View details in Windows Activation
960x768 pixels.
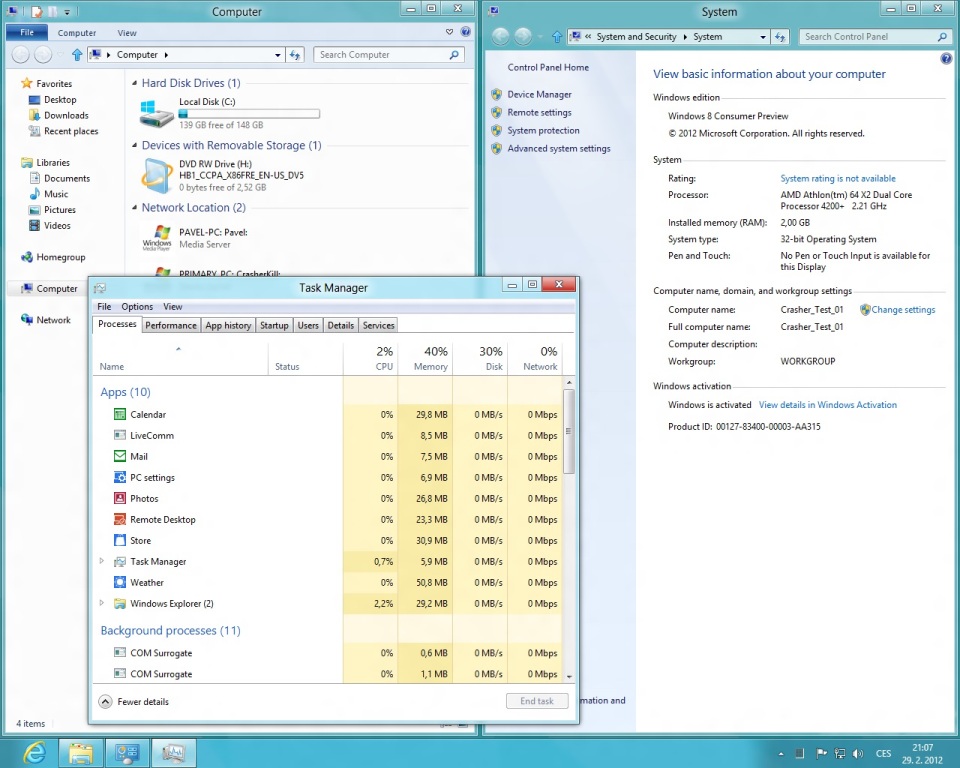coord(828,405)
